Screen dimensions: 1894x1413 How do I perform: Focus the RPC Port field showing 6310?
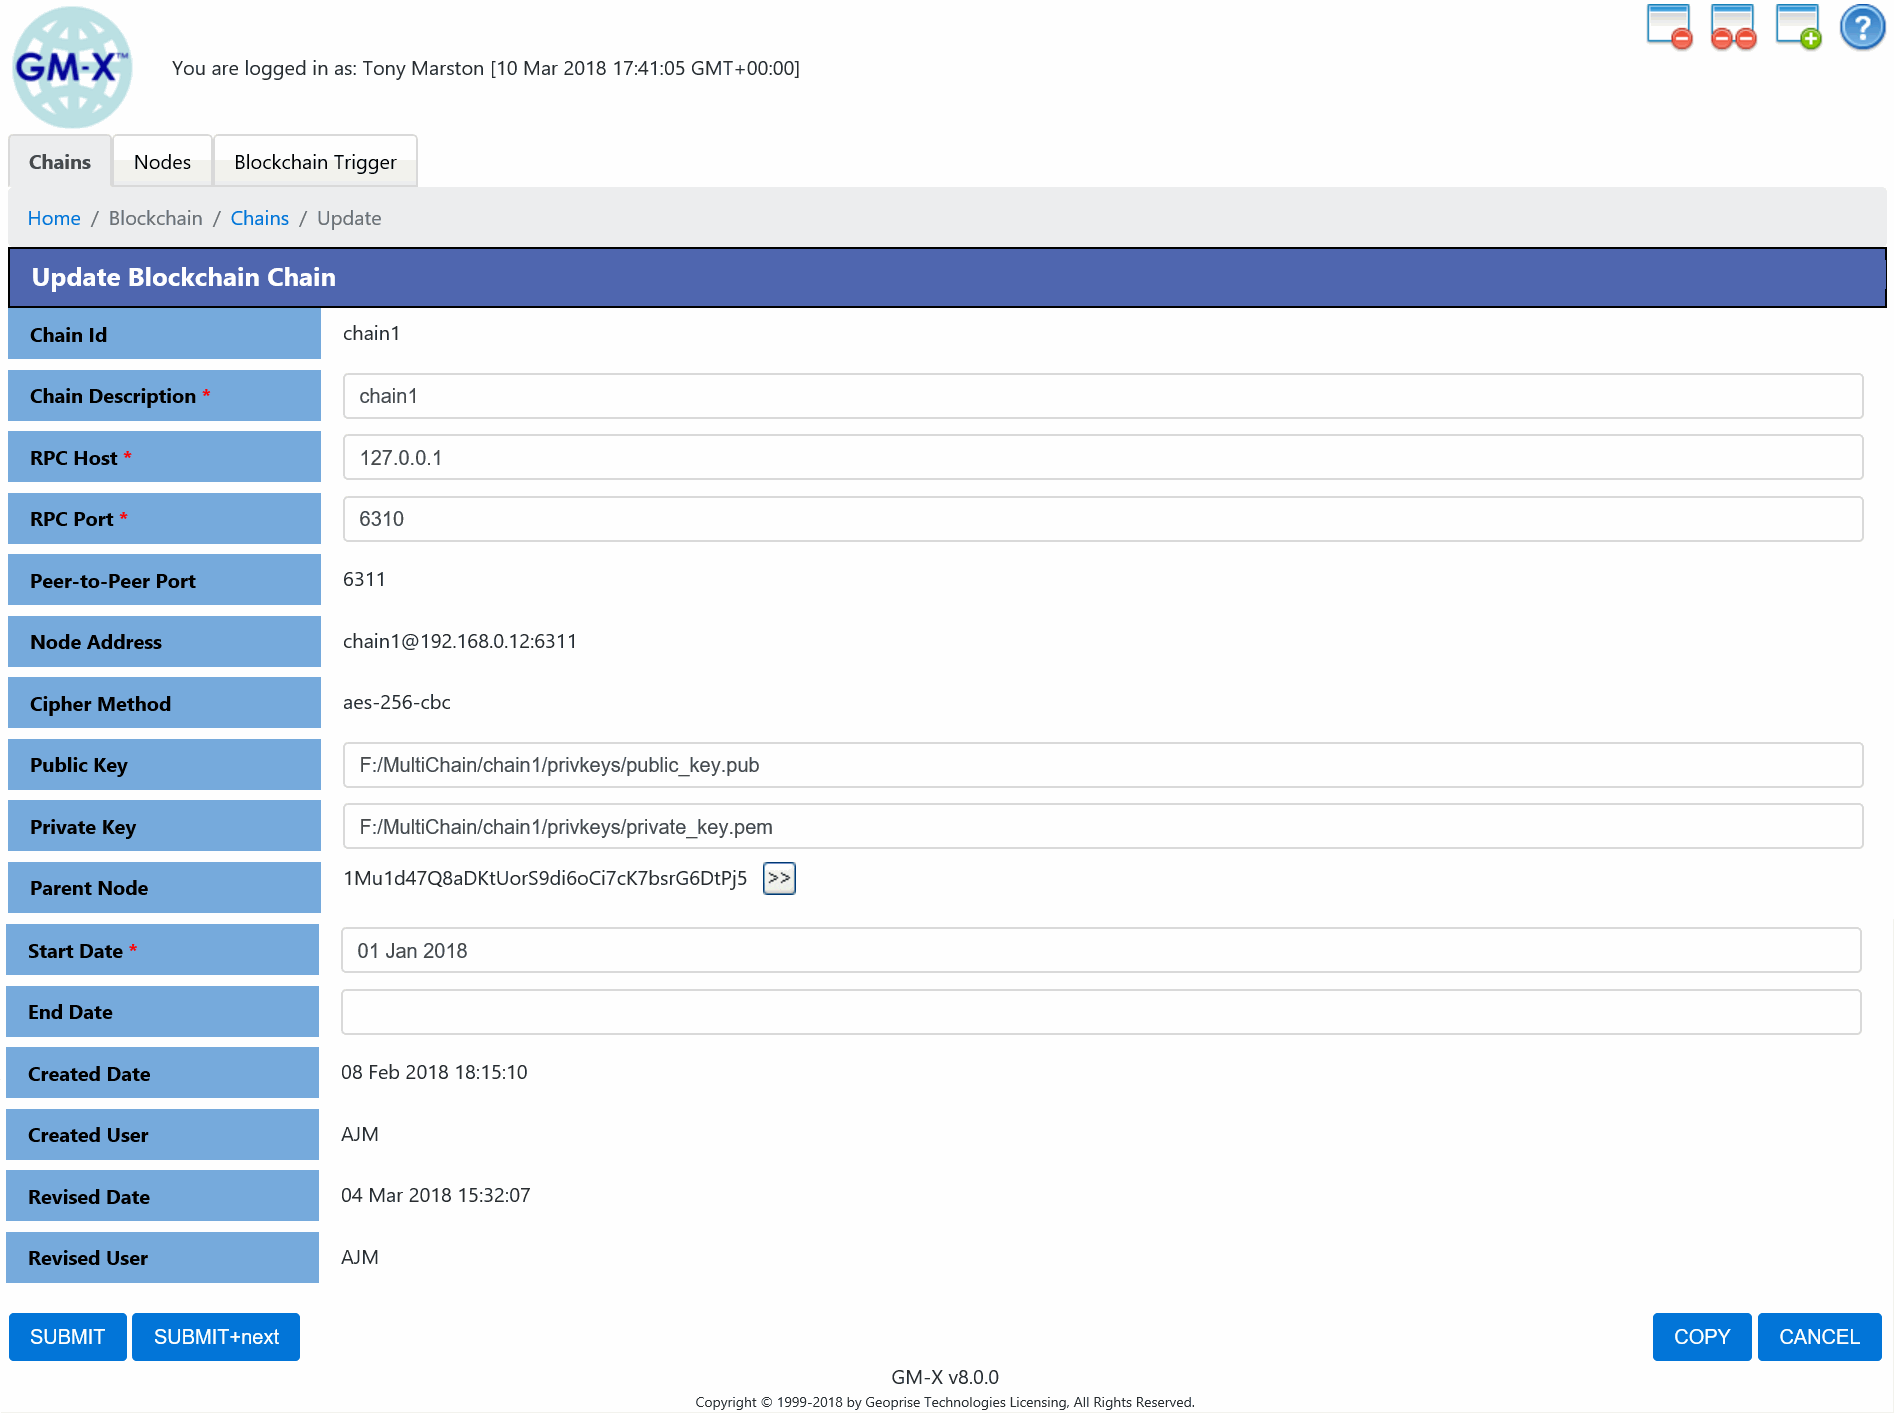[1103, 519]
